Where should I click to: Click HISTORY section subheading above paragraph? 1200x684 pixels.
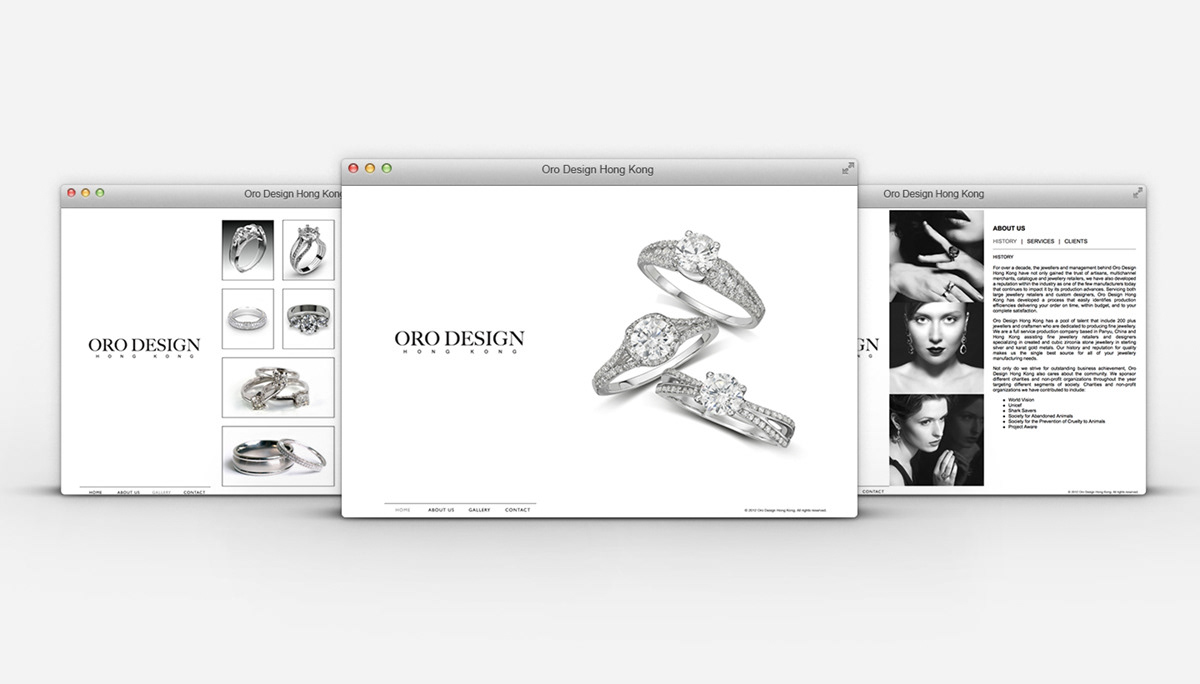(1003, 257)
